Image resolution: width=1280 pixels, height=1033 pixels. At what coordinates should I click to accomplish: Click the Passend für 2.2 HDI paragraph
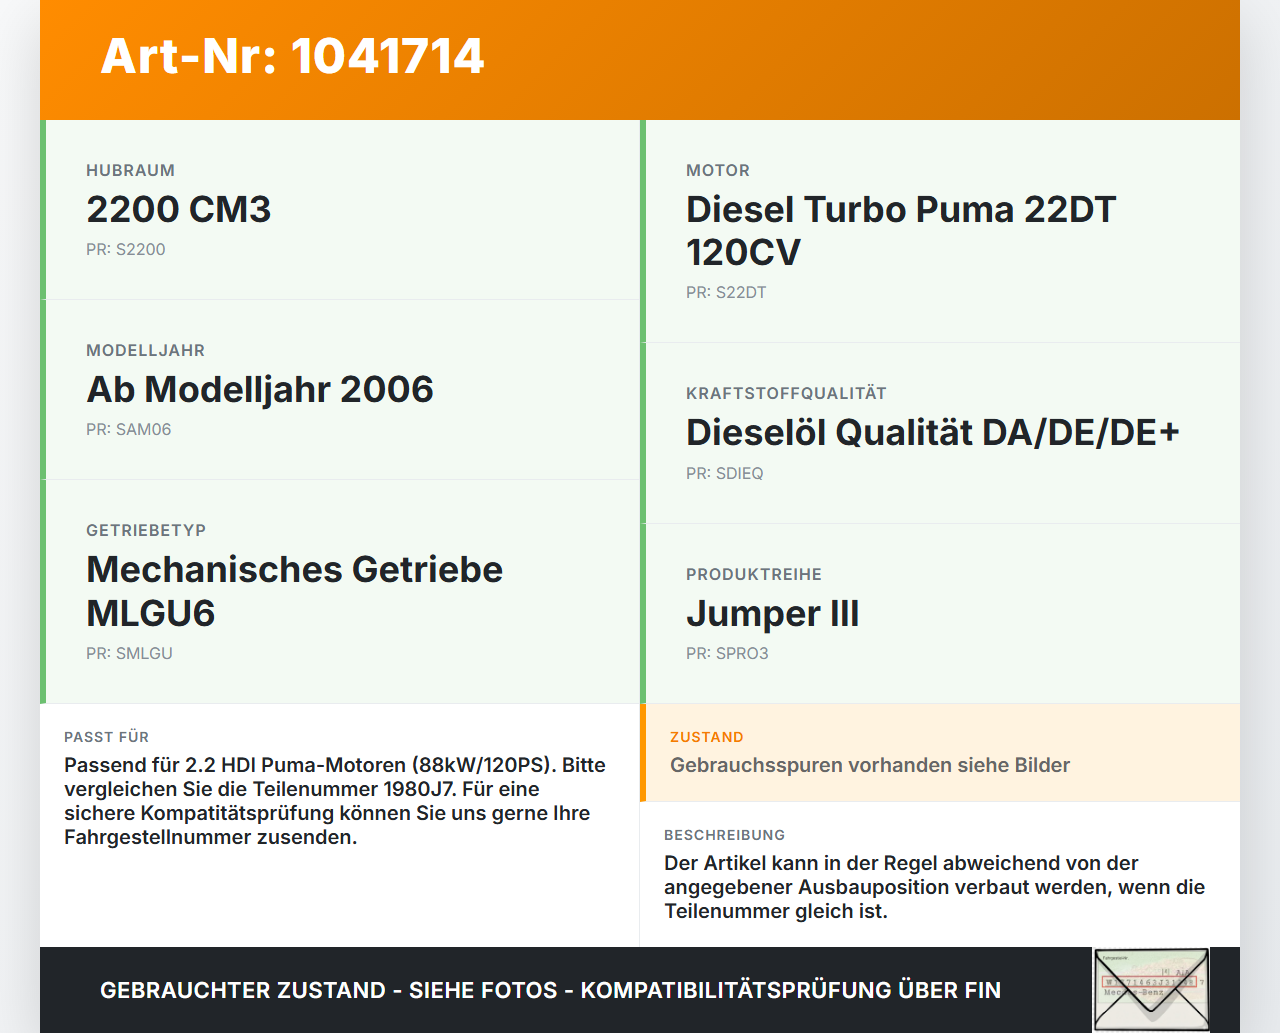tap(335, 801)
